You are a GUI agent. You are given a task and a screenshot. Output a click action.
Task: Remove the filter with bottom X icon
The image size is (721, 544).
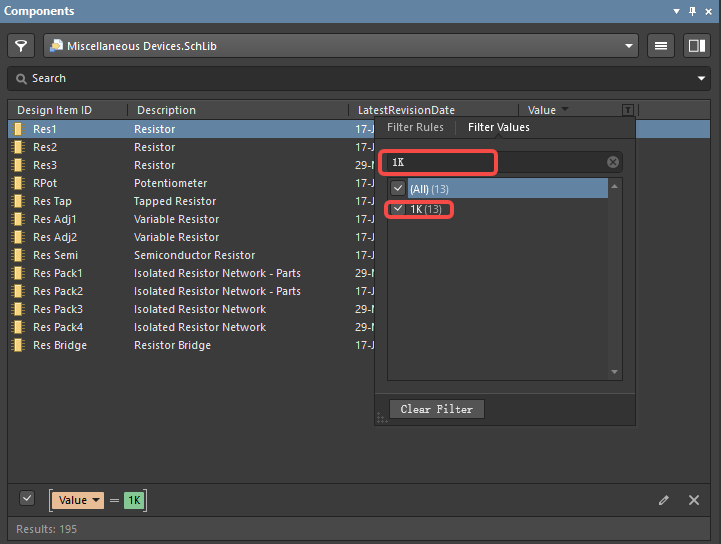point(694,500)
